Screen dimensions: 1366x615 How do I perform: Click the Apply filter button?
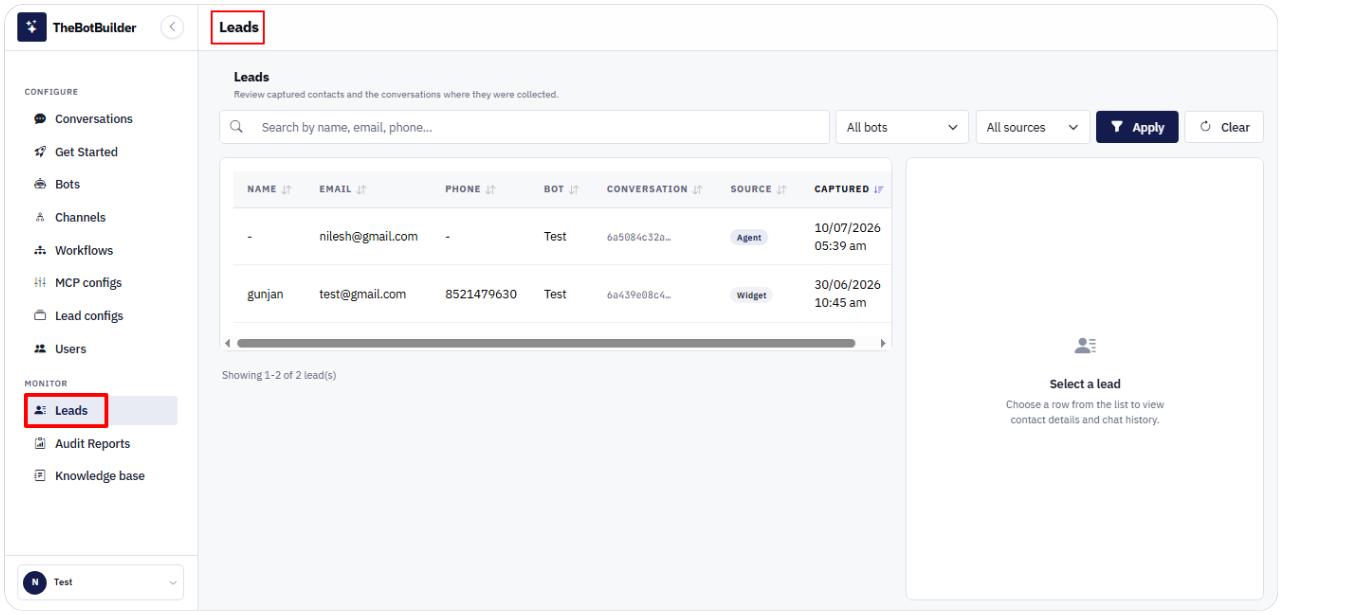[x=1137, y=127]
